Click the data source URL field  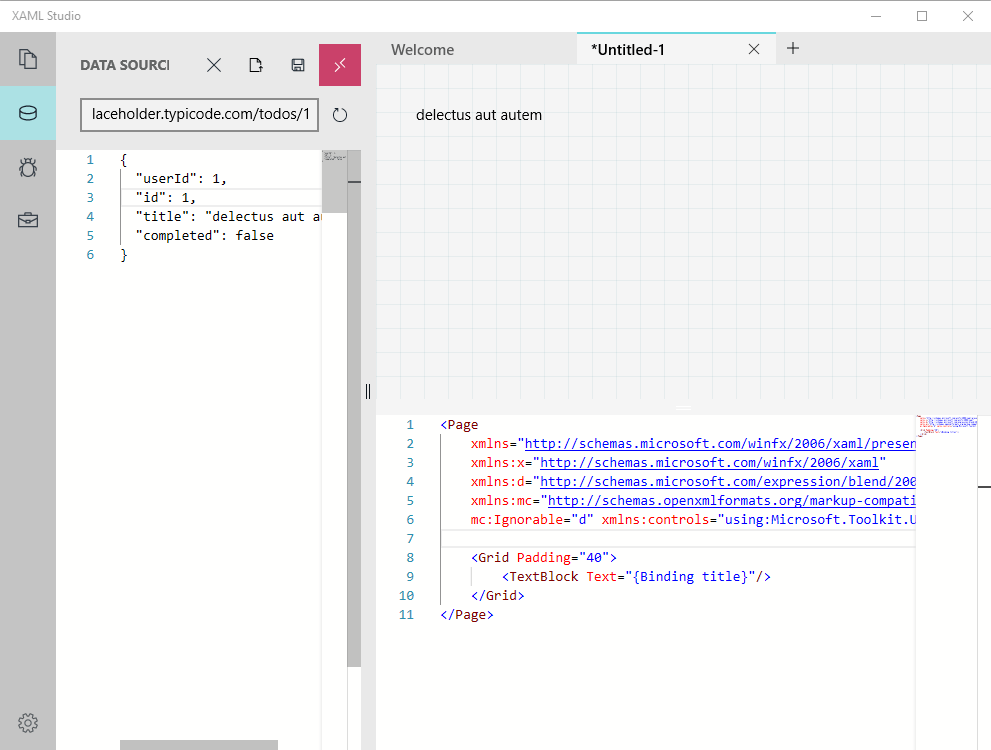tap(199, 115)
